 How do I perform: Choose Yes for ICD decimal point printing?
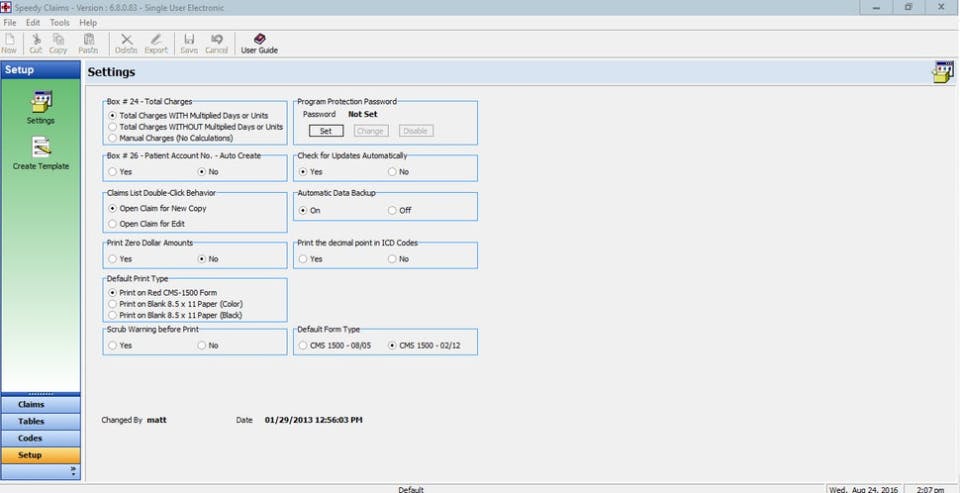point(302,259)
